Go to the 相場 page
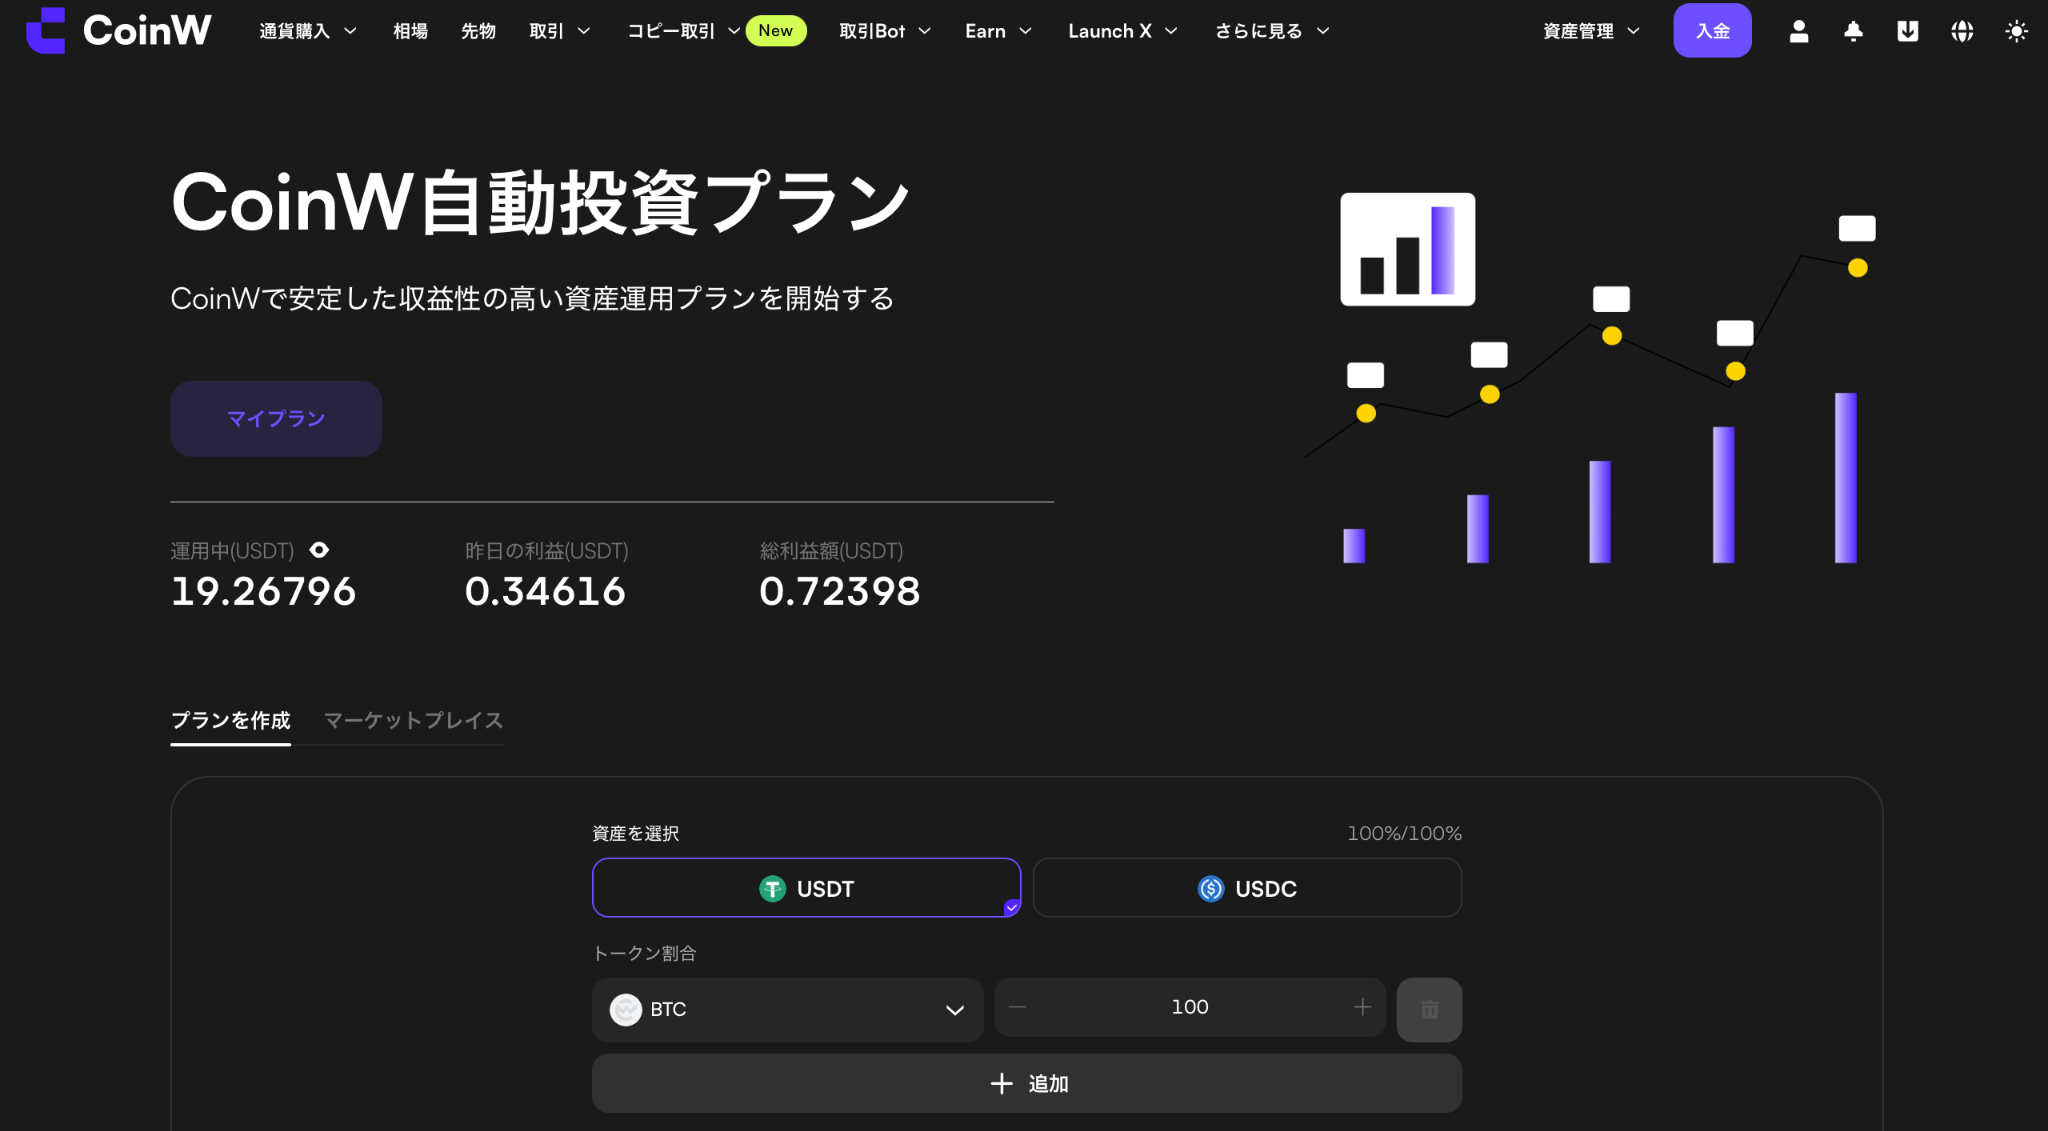 pos(410,31)
